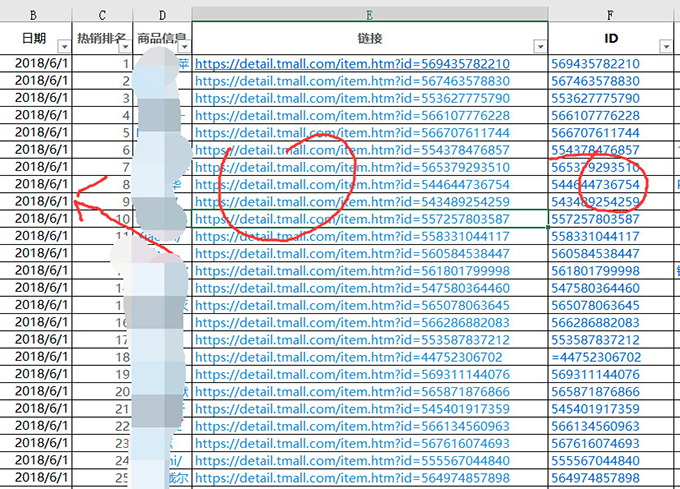Image resolution: width=680 pixels, height=489 pixels.
Task: Open tmall link with id=567463578830
Action: coord(352,81)
